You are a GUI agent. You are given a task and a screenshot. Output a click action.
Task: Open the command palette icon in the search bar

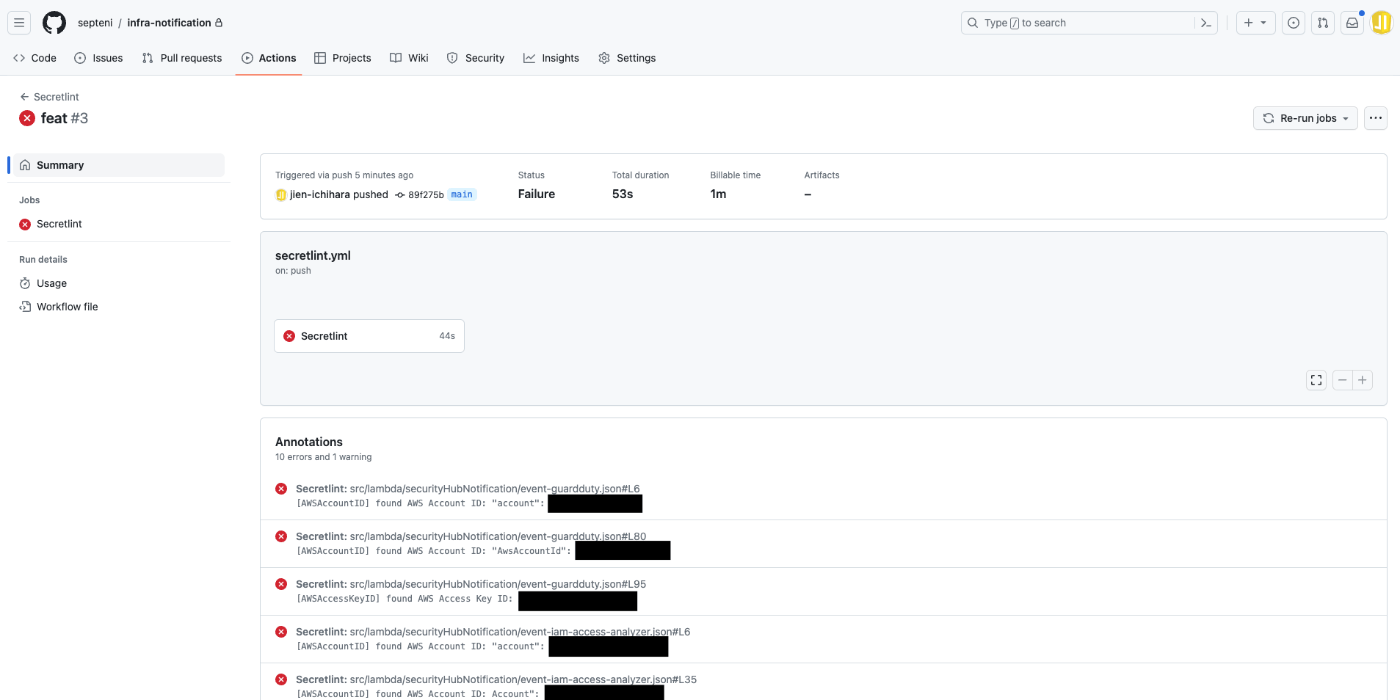click(1206, 23)
